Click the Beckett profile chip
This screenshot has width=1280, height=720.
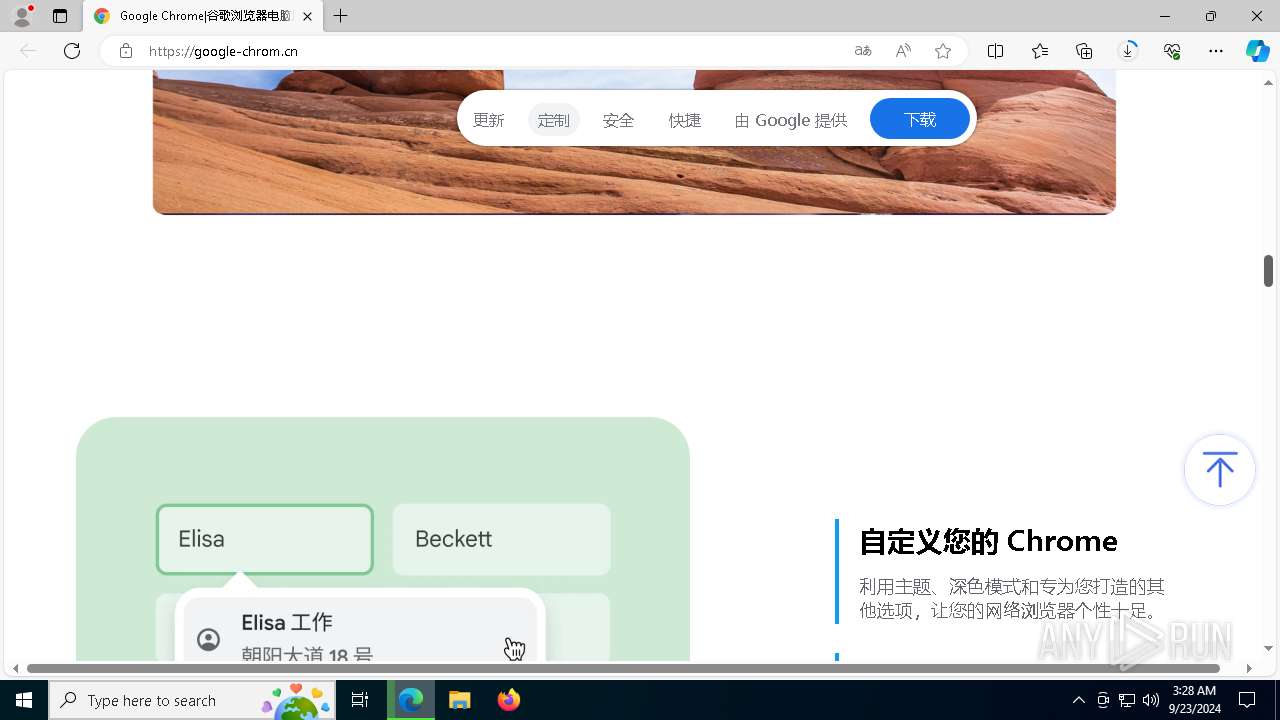pyautogui.click(x=502, y=539)
